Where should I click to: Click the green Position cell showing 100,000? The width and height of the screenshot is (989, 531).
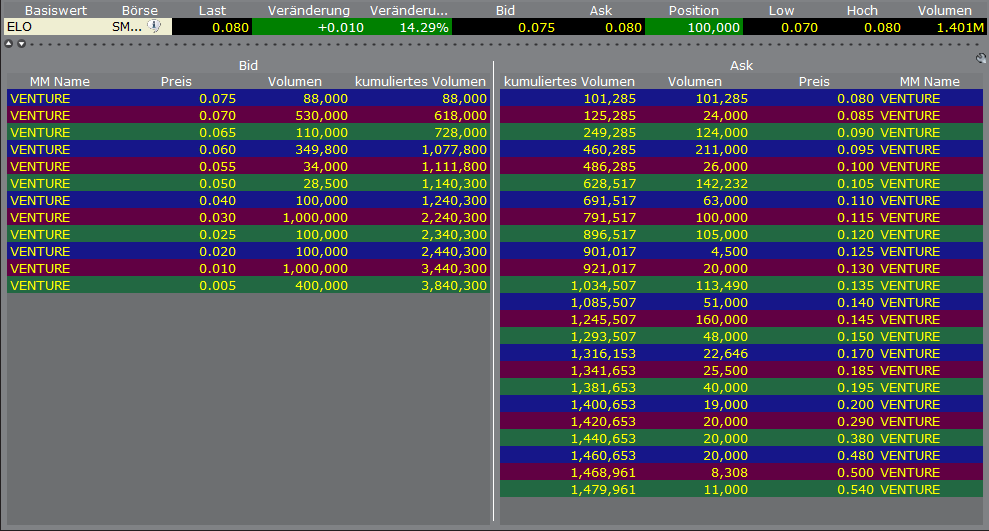[x=694, y=27]
